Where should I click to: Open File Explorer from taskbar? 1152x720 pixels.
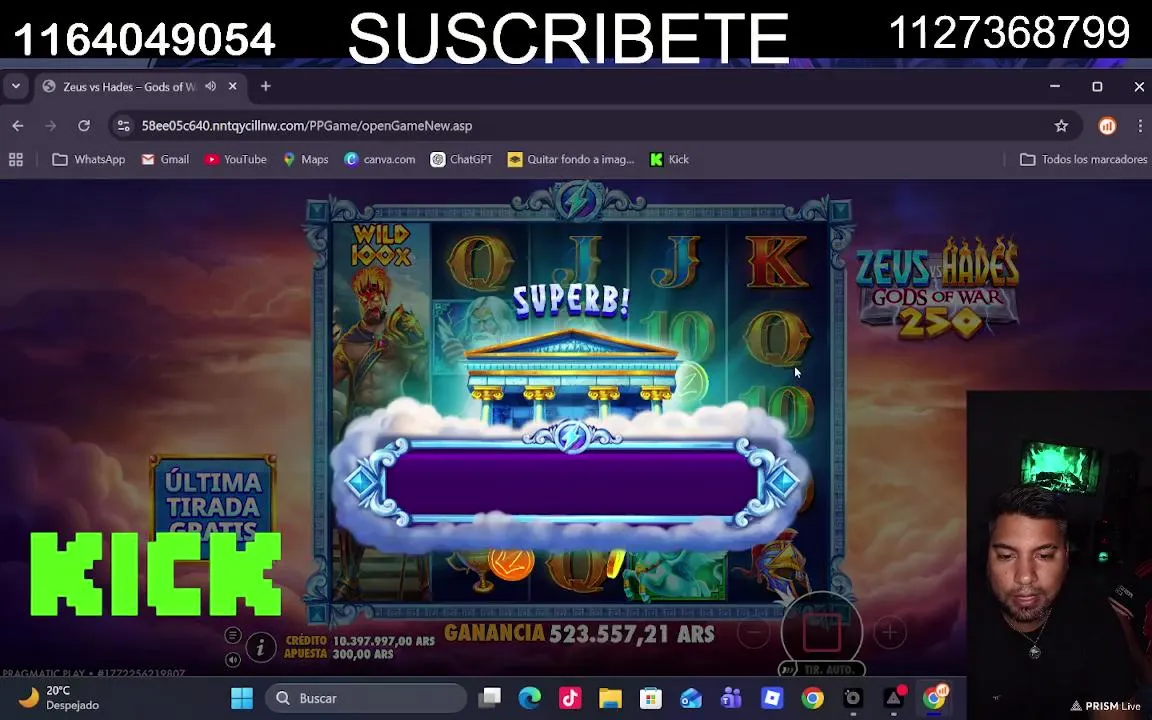[611, 698]
